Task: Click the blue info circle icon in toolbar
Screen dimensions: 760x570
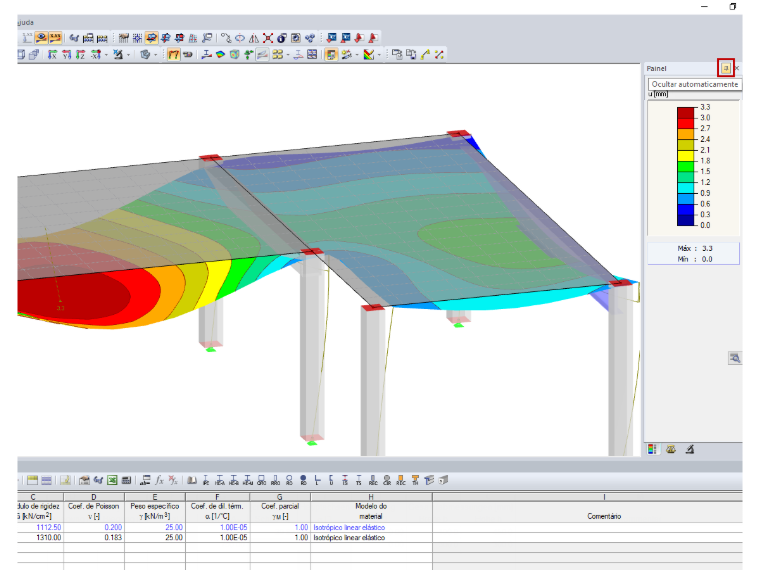Action: (282, 38)
